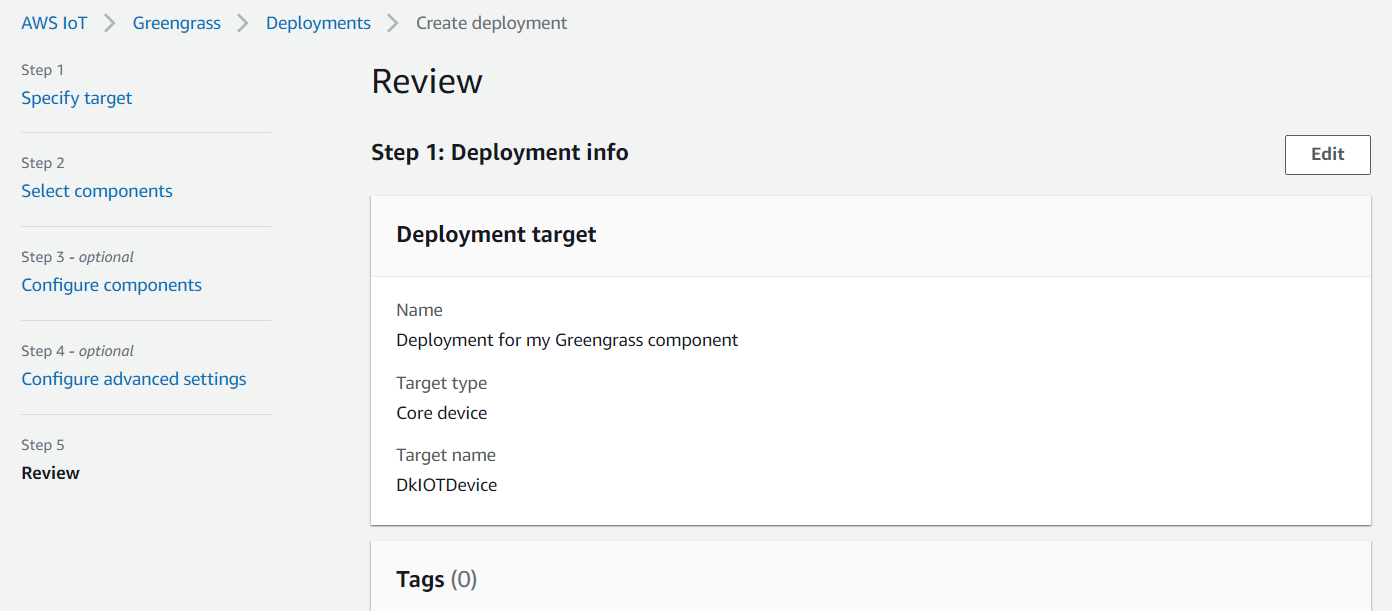Click the chevron separator after Greengrass
Screen dimensions: 1392x611
(x=243, y=23)
